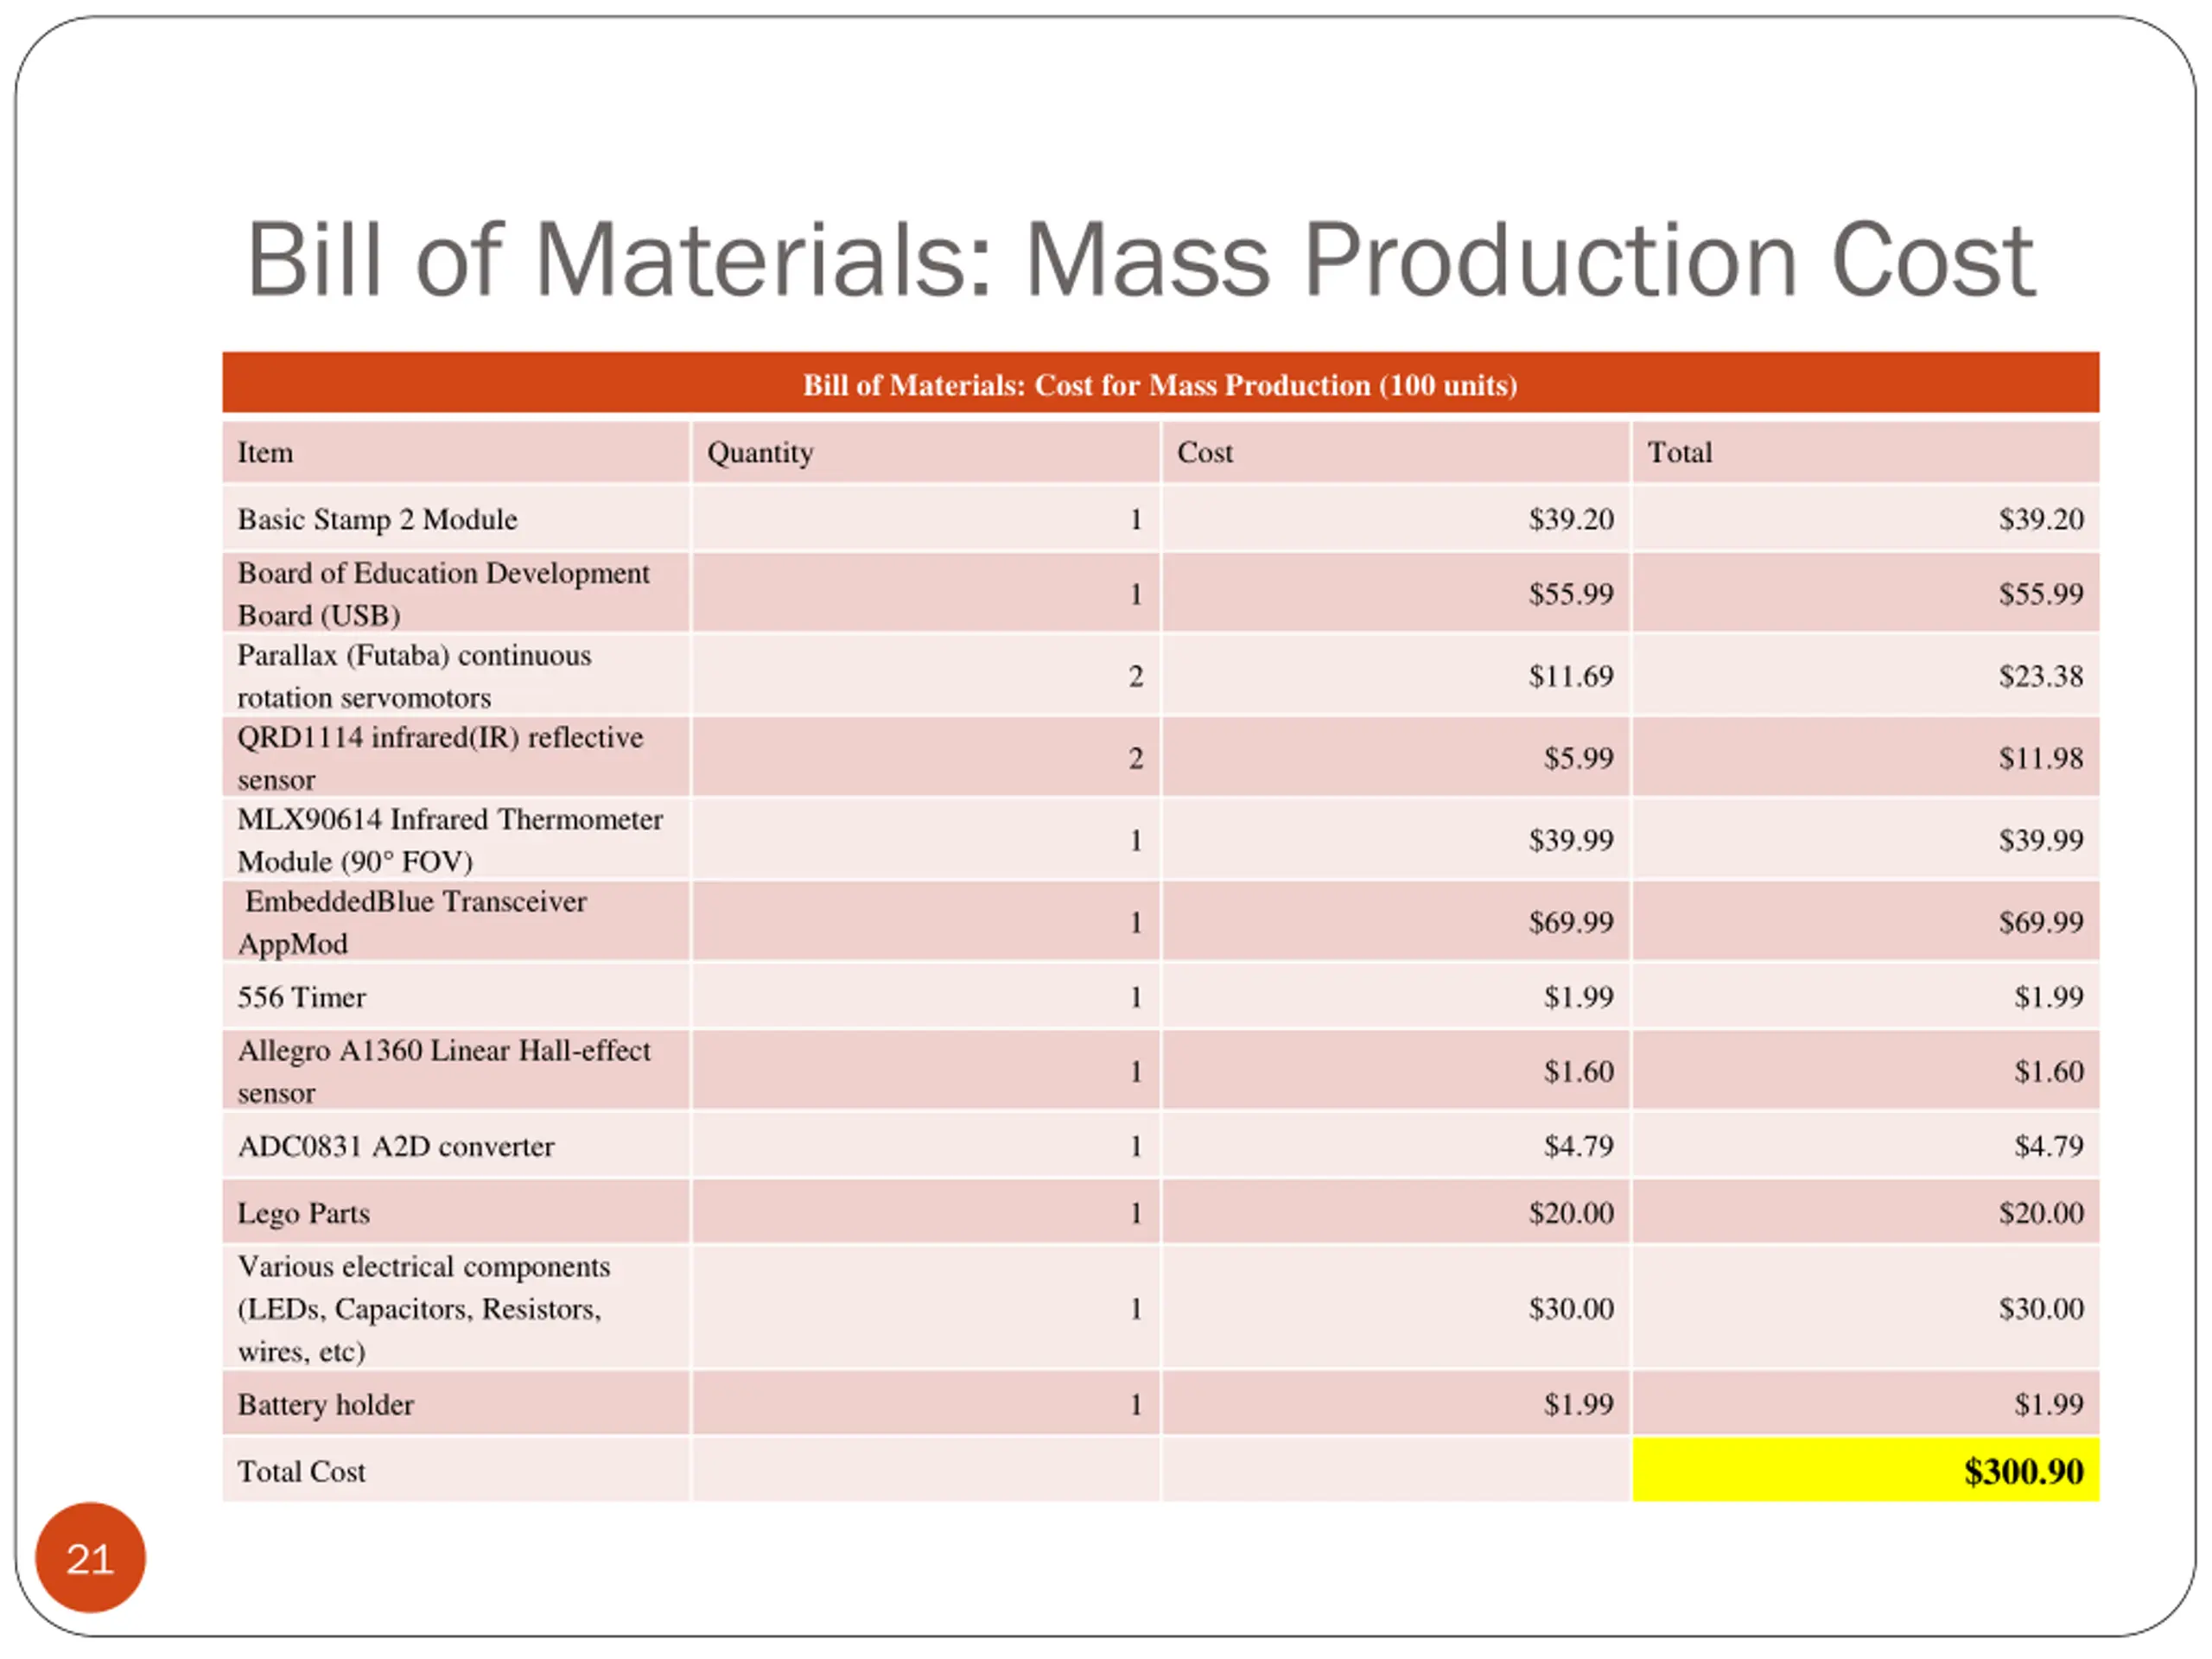The image size is (2212, 1659).
Task: Select the Quantity column header
Action: (x=926, y=452)
